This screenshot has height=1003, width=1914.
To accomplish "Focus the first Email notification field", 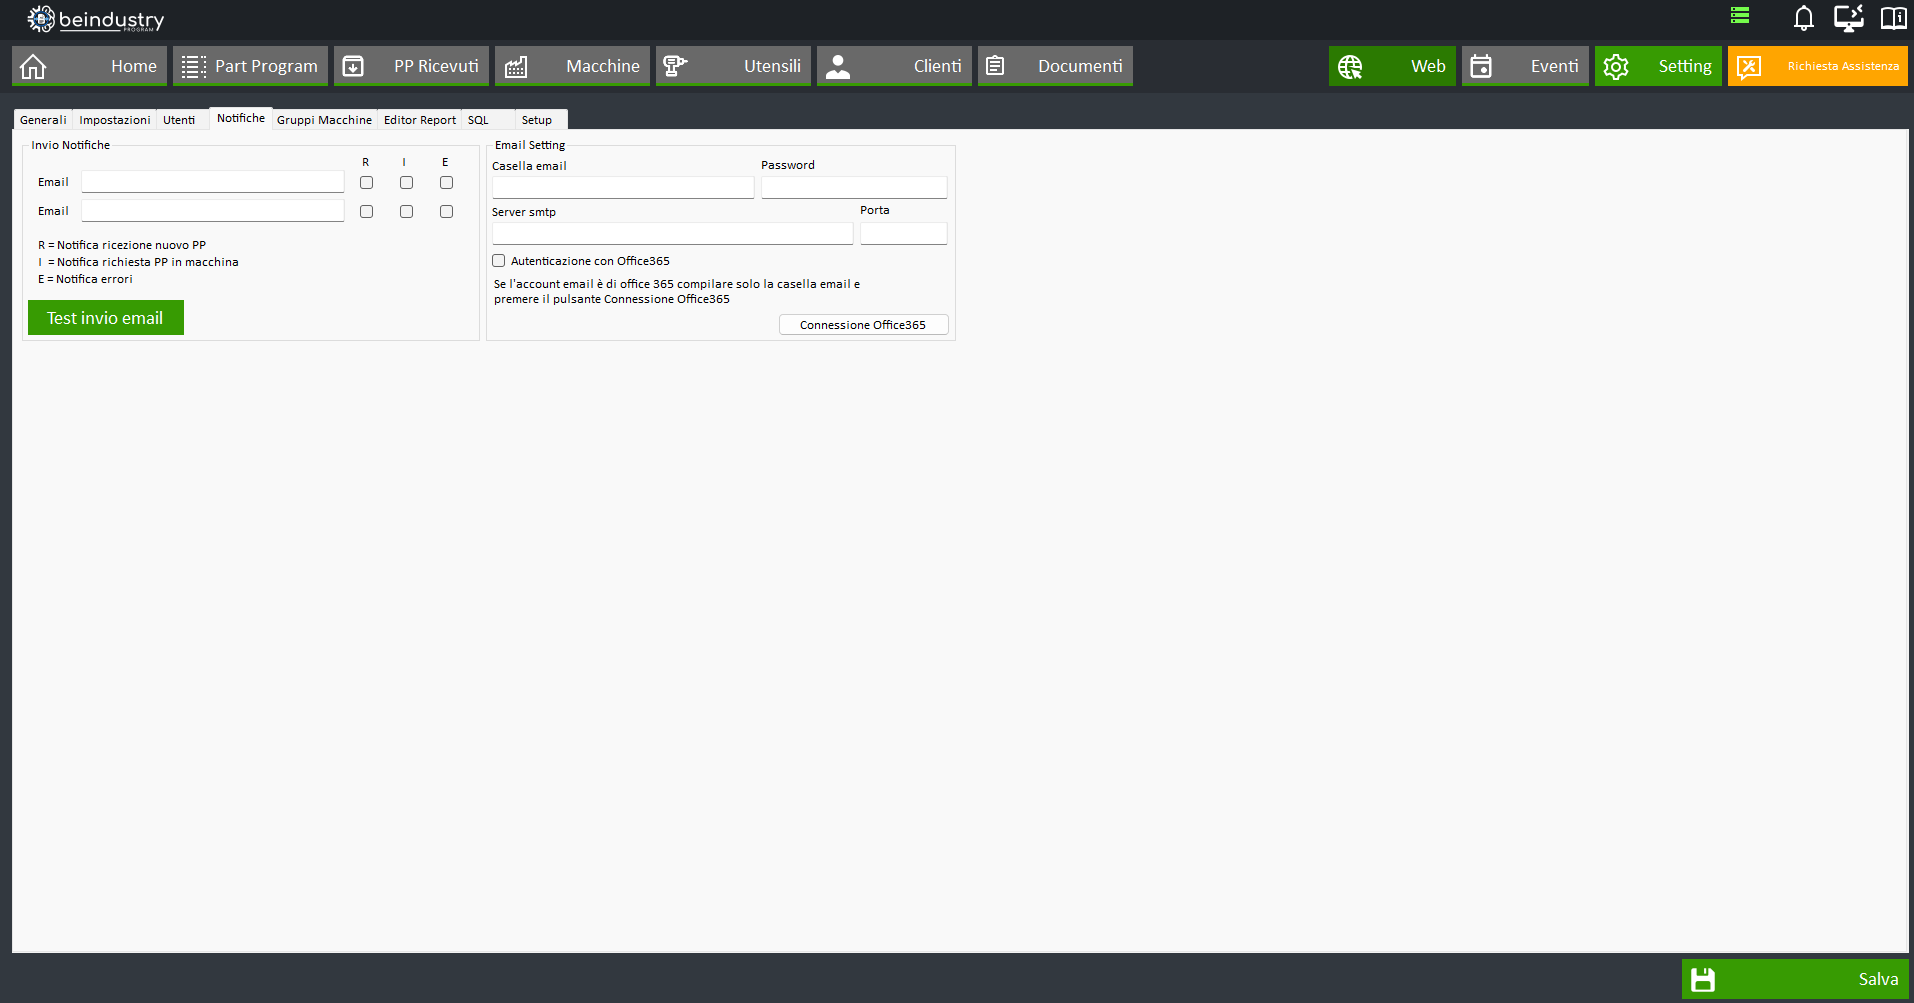I will tap(213, 182).
